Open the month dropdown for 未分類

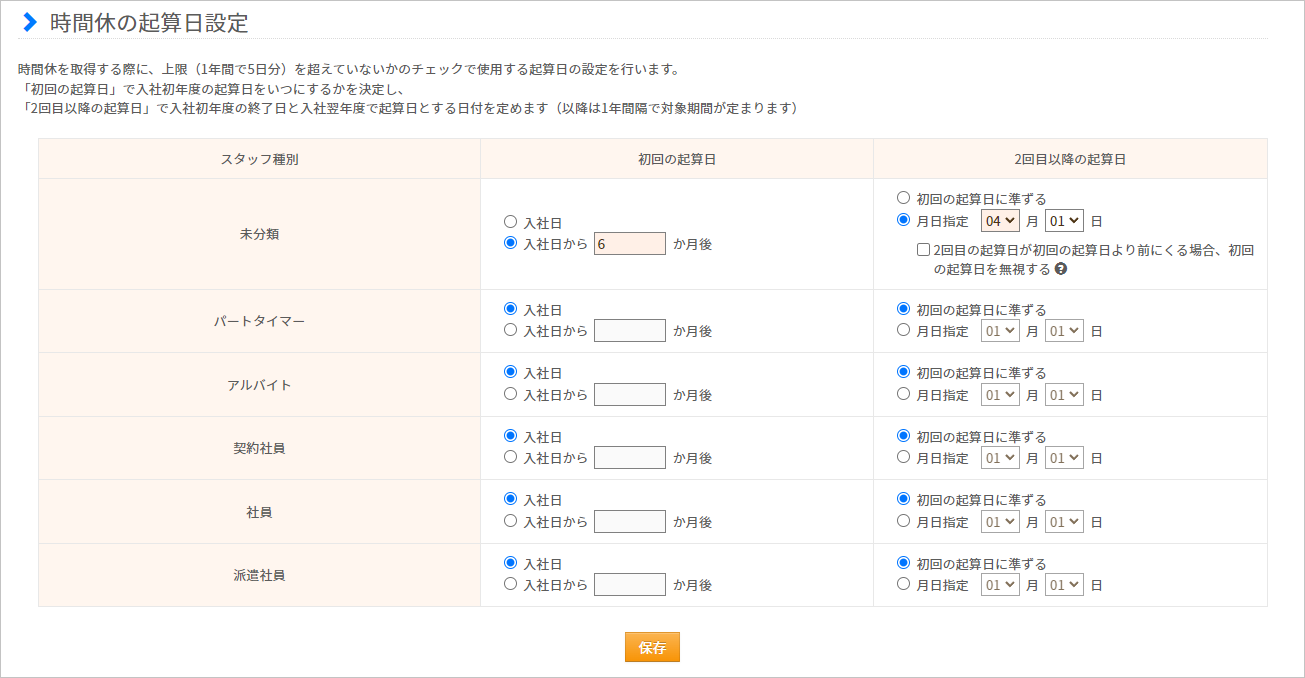click(1000, 220)
